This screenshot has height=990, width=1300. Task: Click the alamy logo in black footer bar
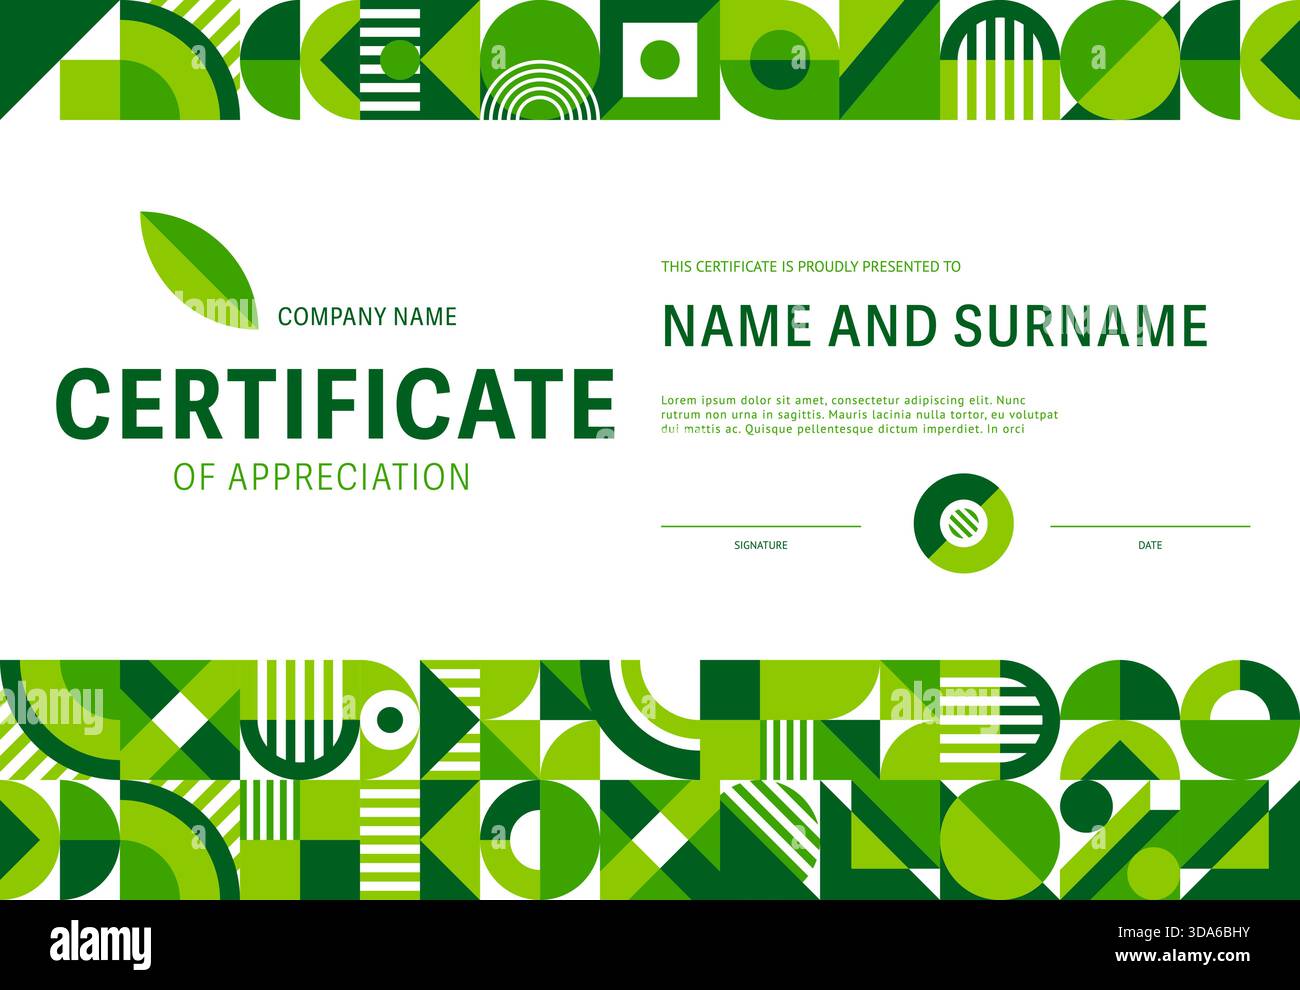101,944
